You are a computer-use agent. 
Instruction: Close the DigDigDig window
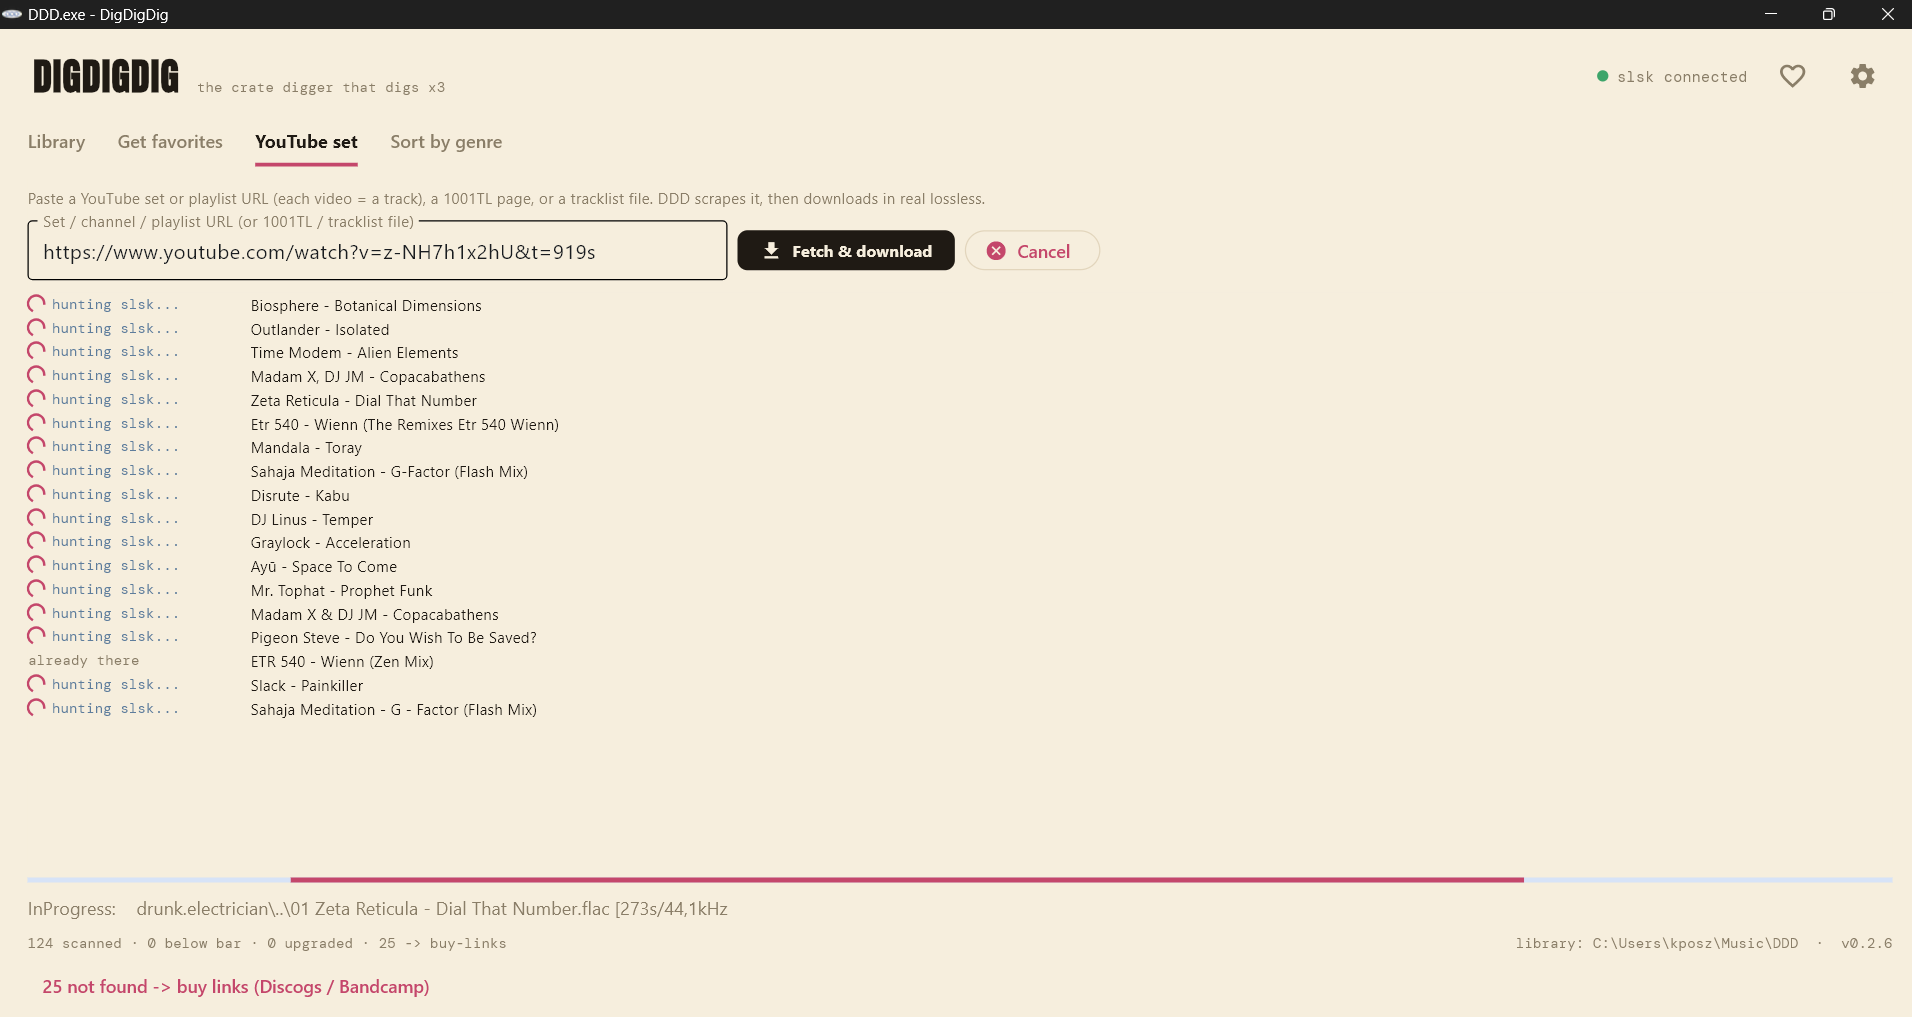pyautogui.click(x=1887, y=14)
